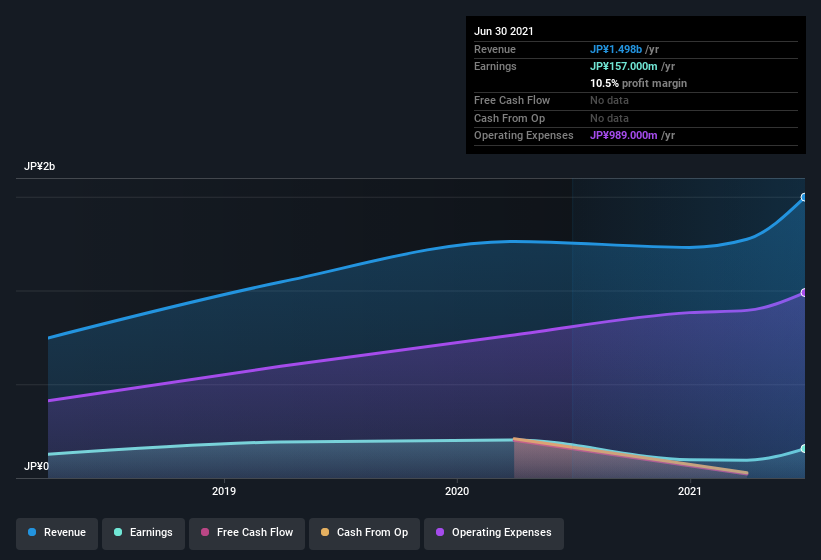Click the JP¥0 y-axis label
Image resolution: width=821 pixels, height=560 pixels.
(36, 466)
